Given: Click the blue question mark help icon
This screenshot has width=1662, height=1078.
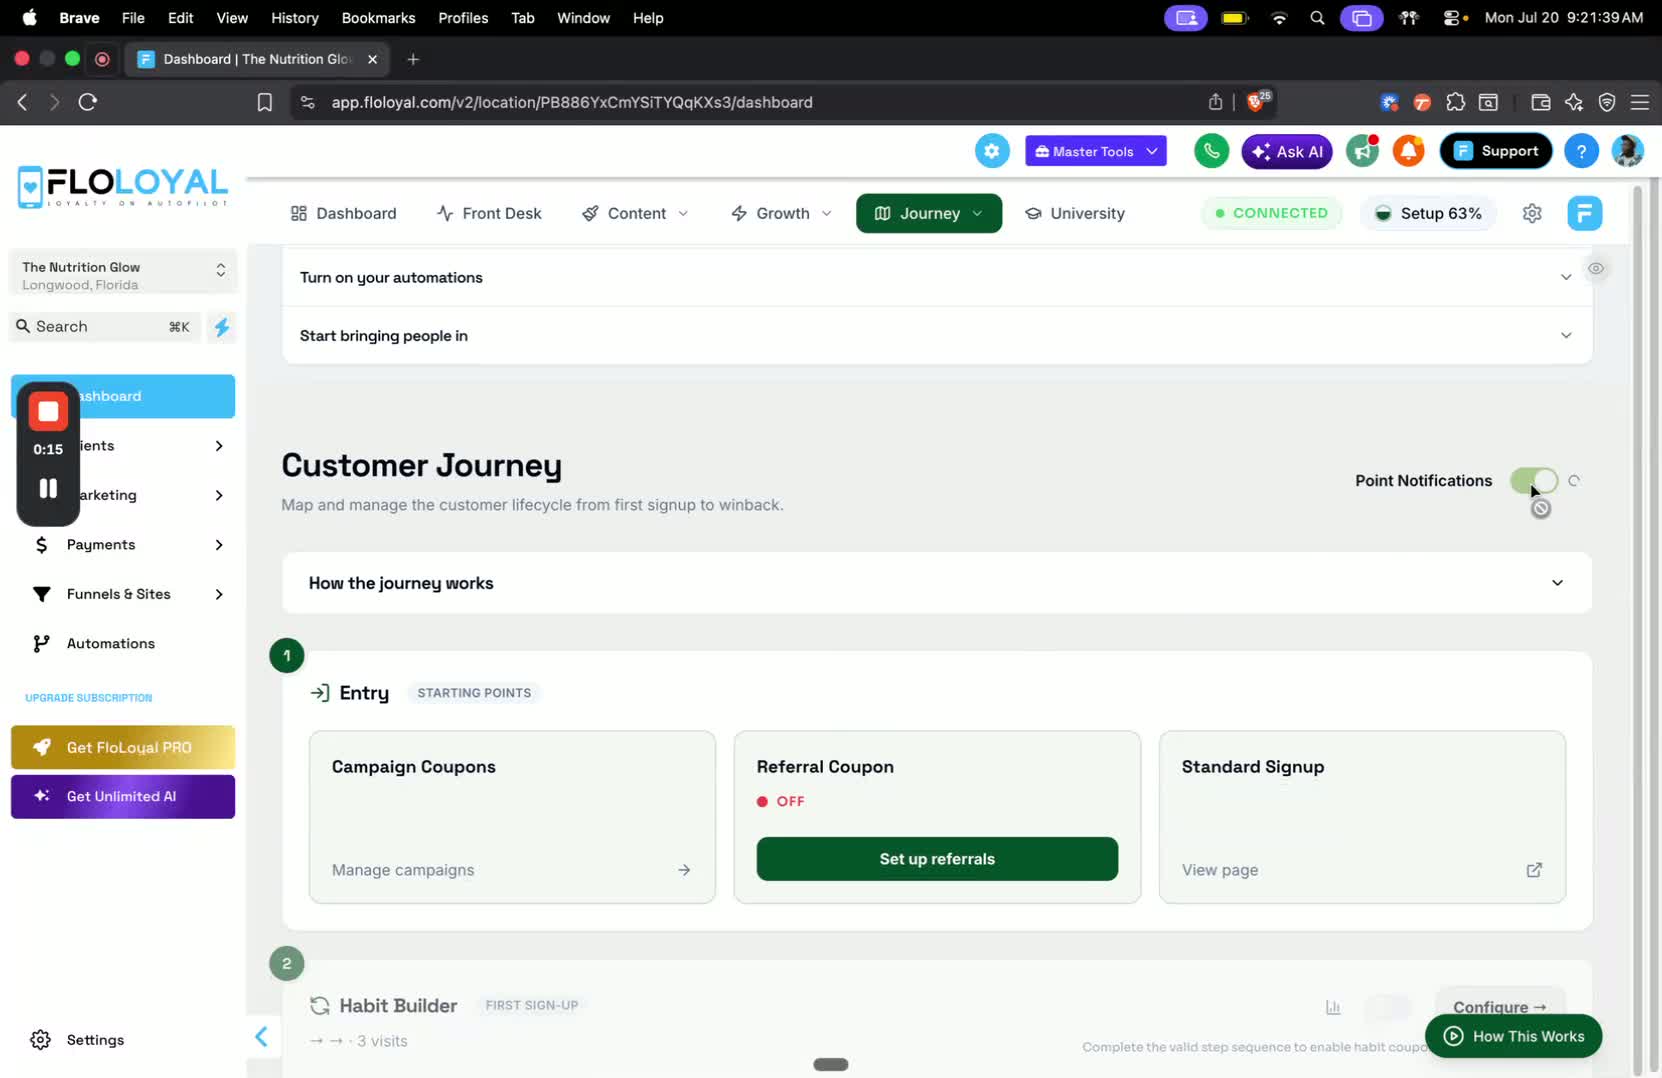Looking at the screenshot, I should point(1581,151).
